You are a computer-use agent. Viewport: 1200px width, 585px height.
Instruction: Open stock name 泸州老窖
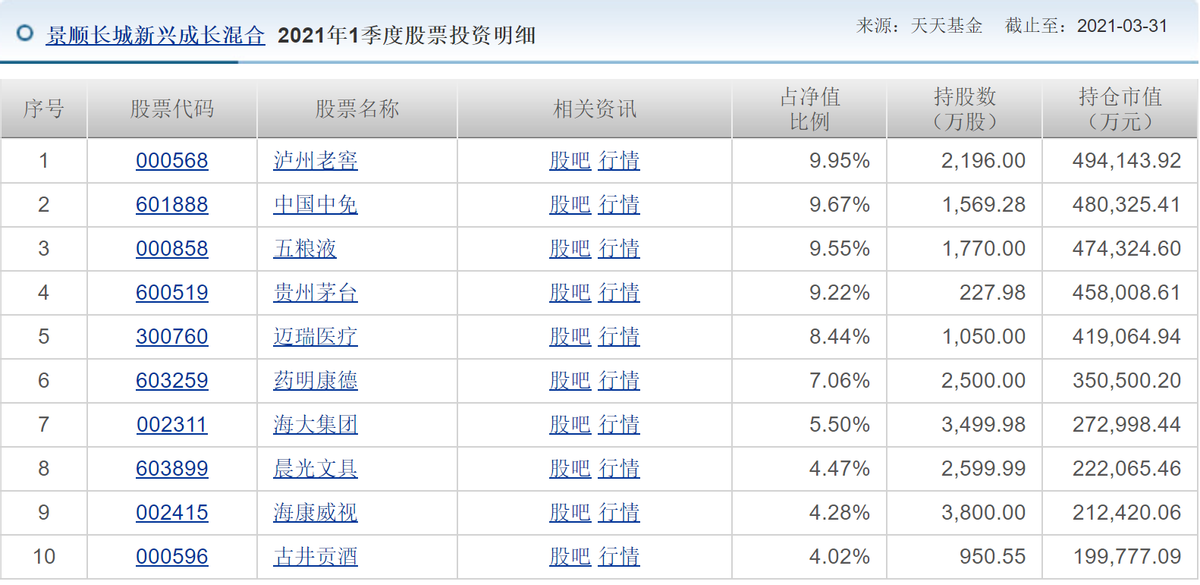316,161
